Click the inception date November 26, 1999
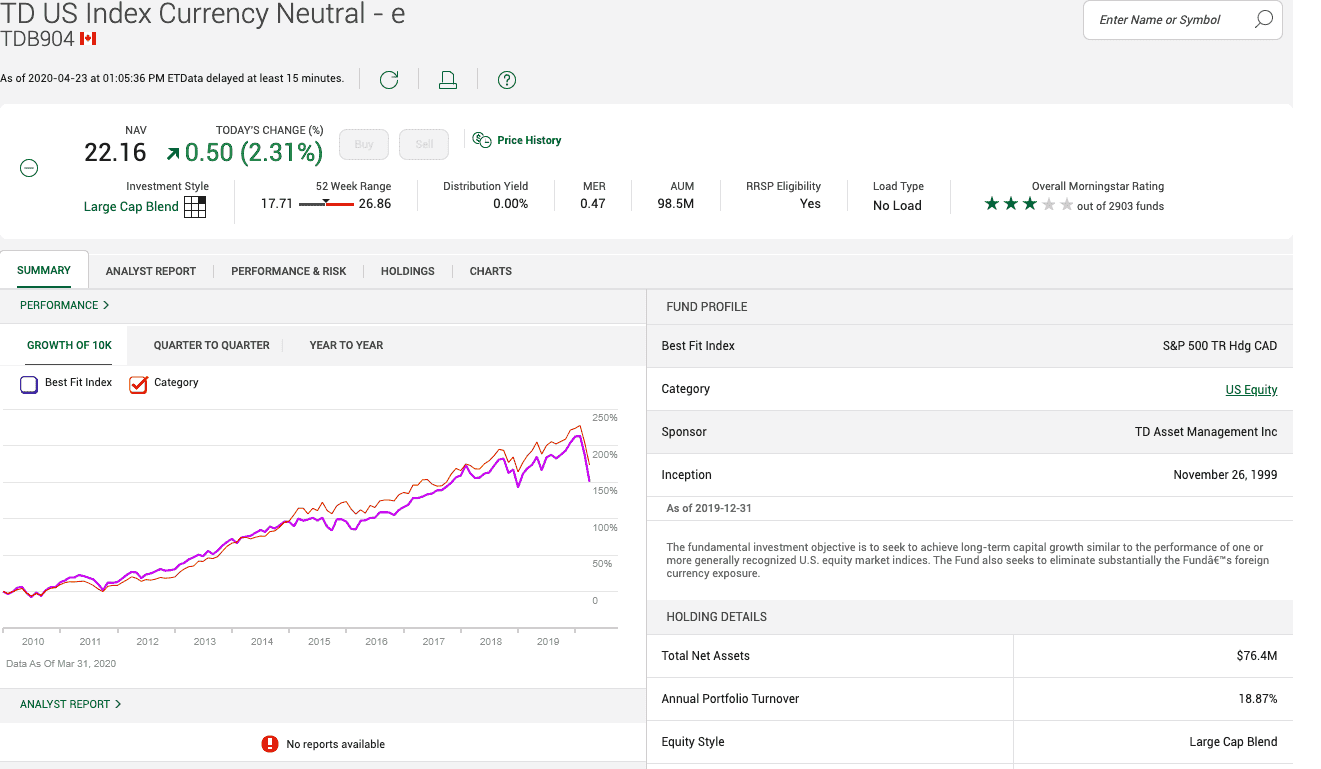Viewport: 1321px width, 769px height. (1225, 475)
